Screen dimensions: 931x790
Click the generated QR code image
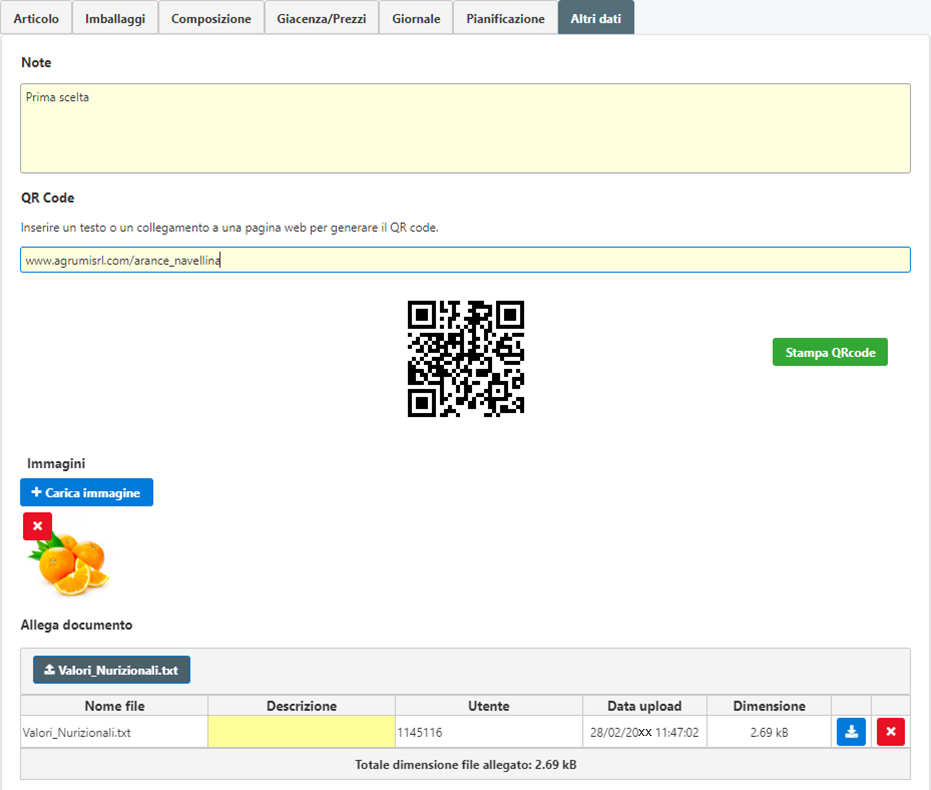tap(466, 358)
